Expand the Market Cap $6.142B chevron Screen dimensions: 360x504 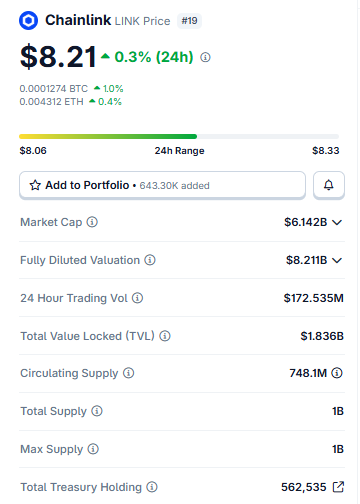337,222
